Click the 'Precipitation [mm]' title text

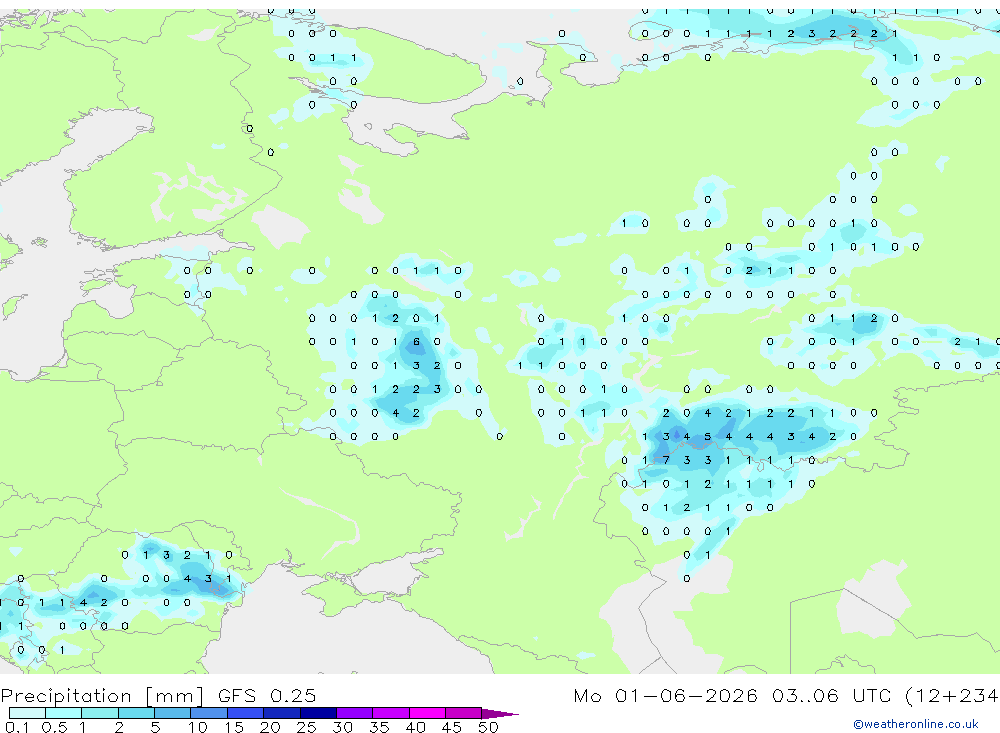(102, 696)
